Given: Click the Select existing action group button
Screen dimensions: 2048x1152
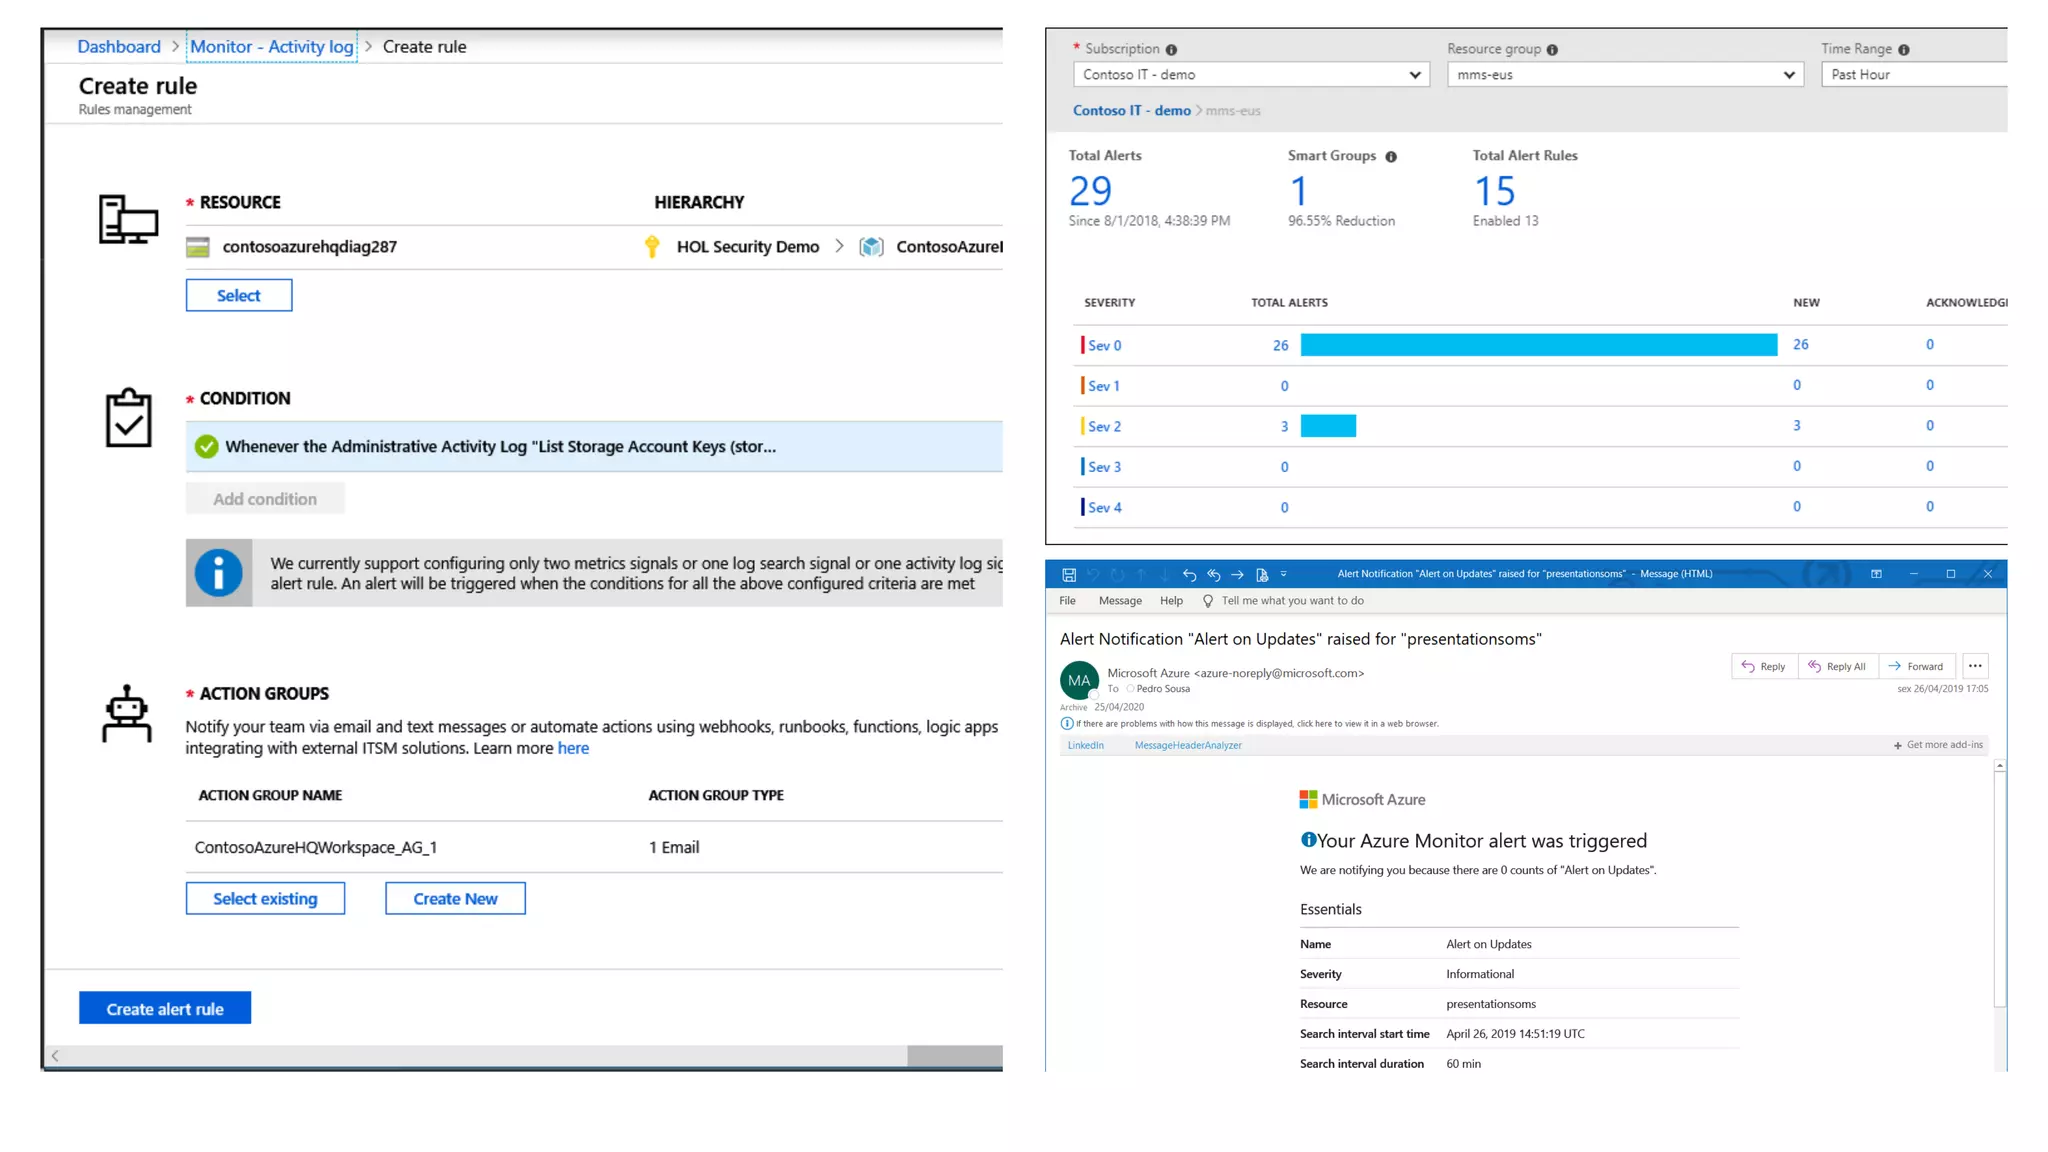Looking at the screenshot, I should 265,899.
